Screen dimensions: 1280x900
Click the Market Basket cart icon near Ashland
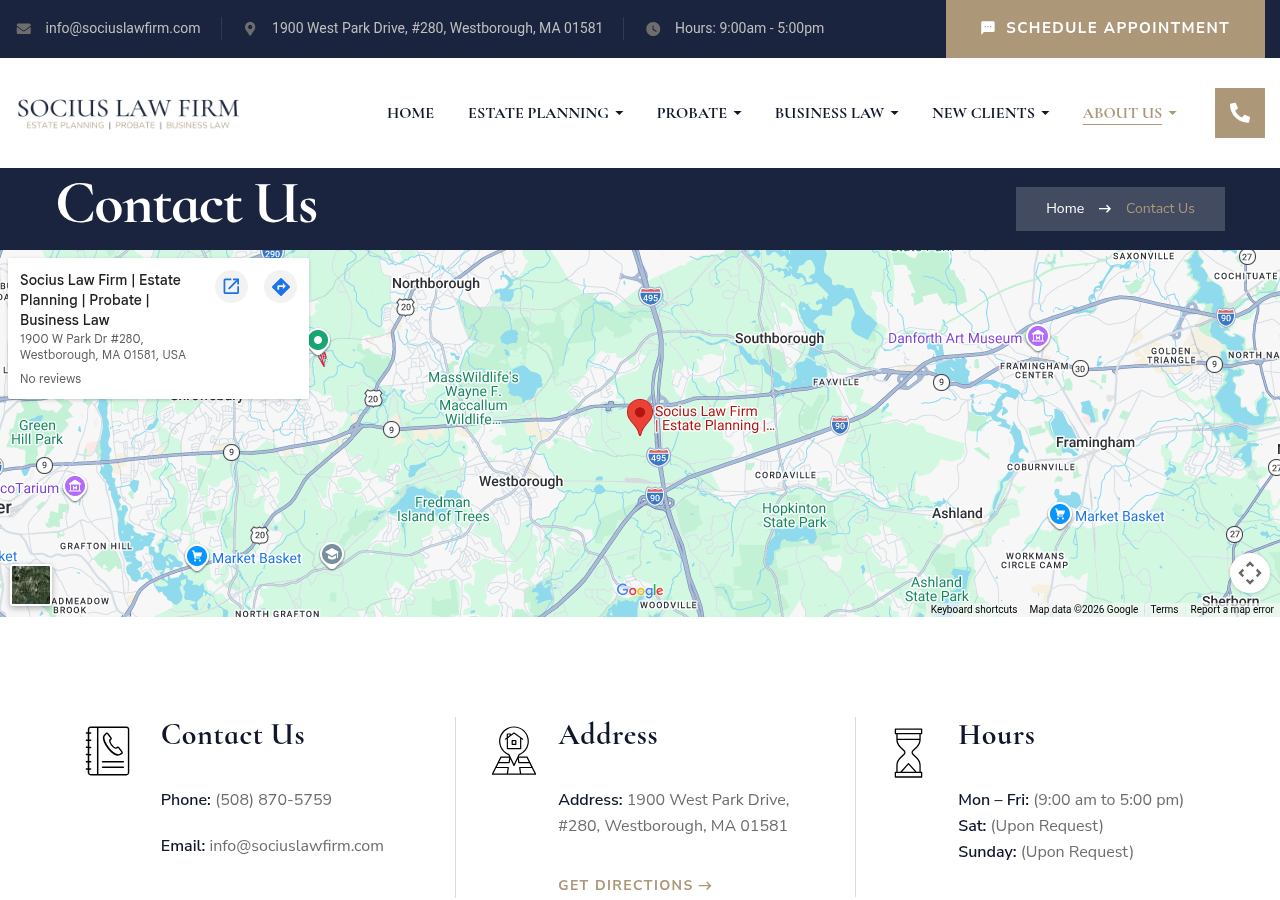click(x=1060, y=515)
